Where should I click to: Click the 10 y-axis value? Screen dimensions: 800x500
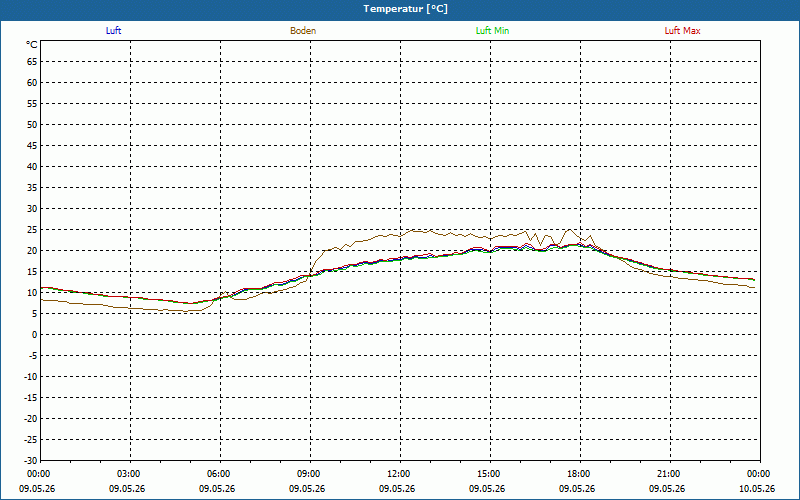[x=32, y=293]
